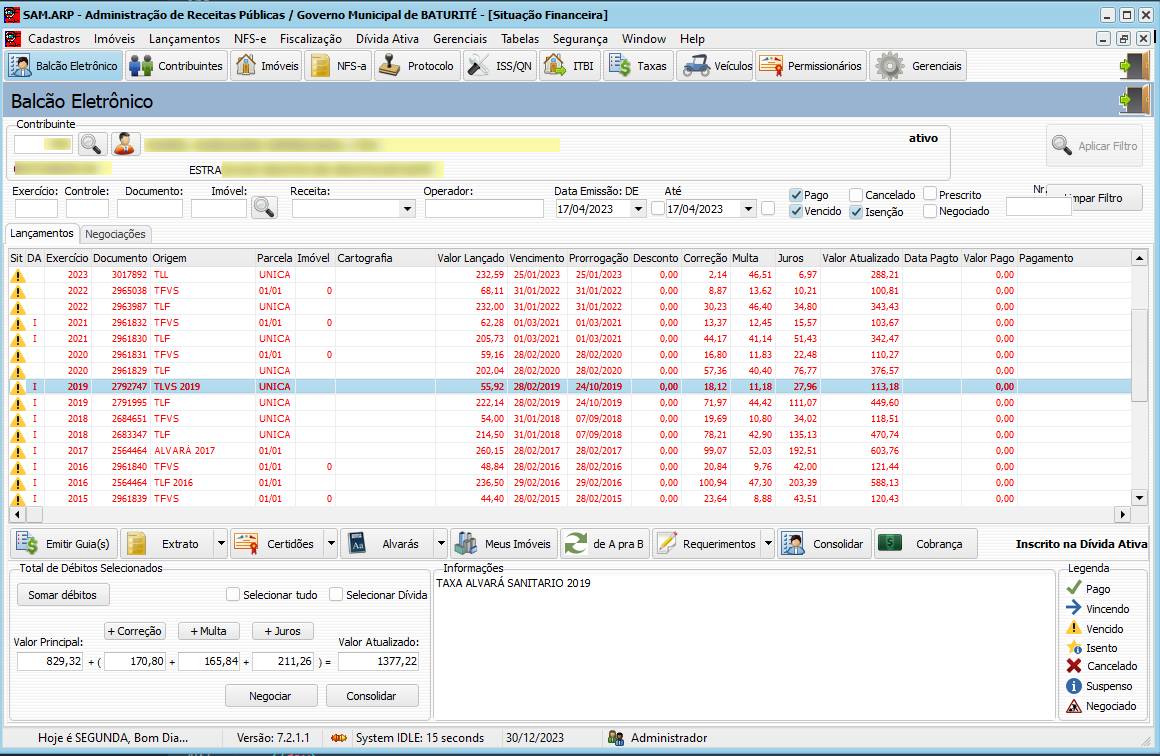
Task: Search Imóvel with magnifier icon
Action: point(264,208)
